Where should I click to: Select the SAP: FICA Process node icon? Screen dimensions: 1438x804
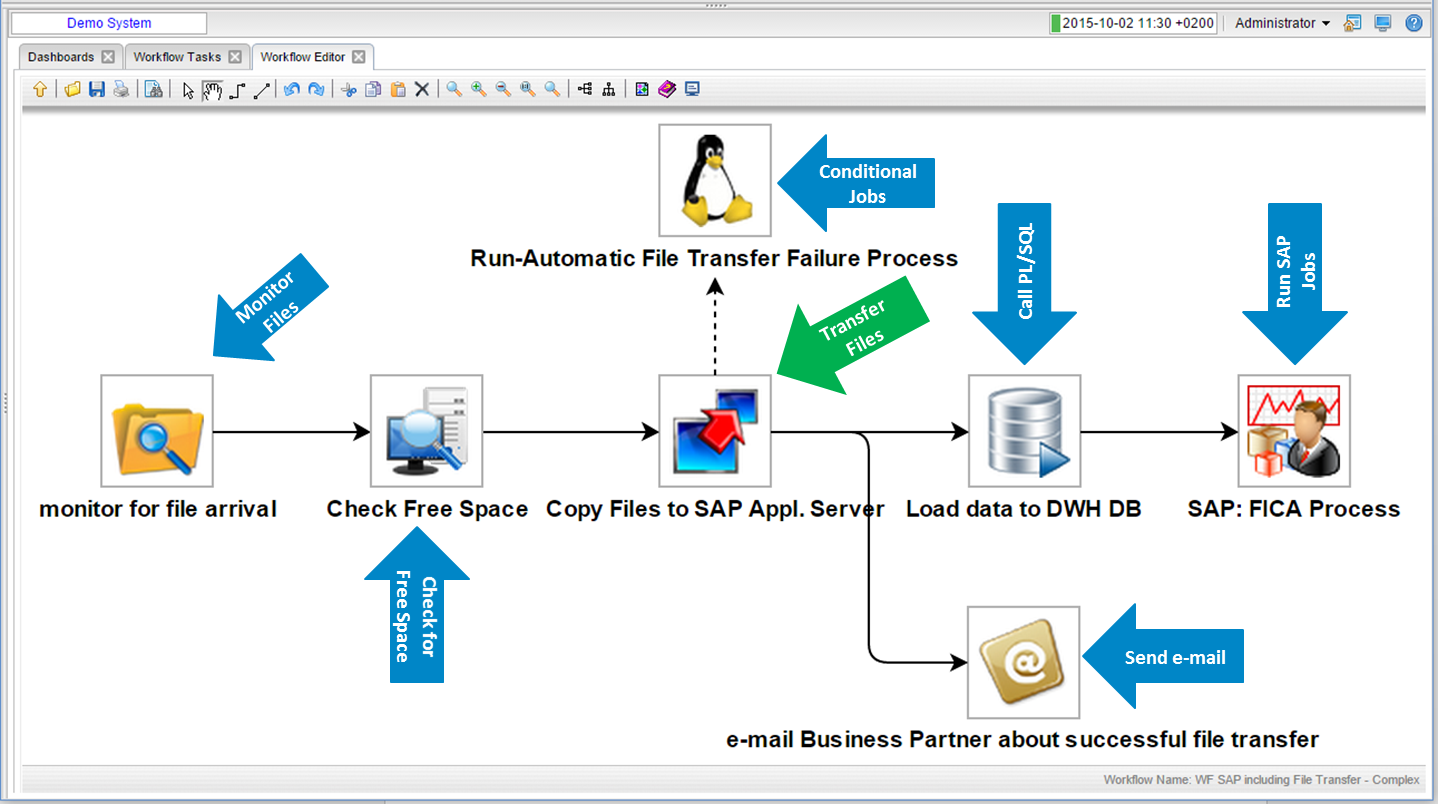click(x=1294, y=431)
